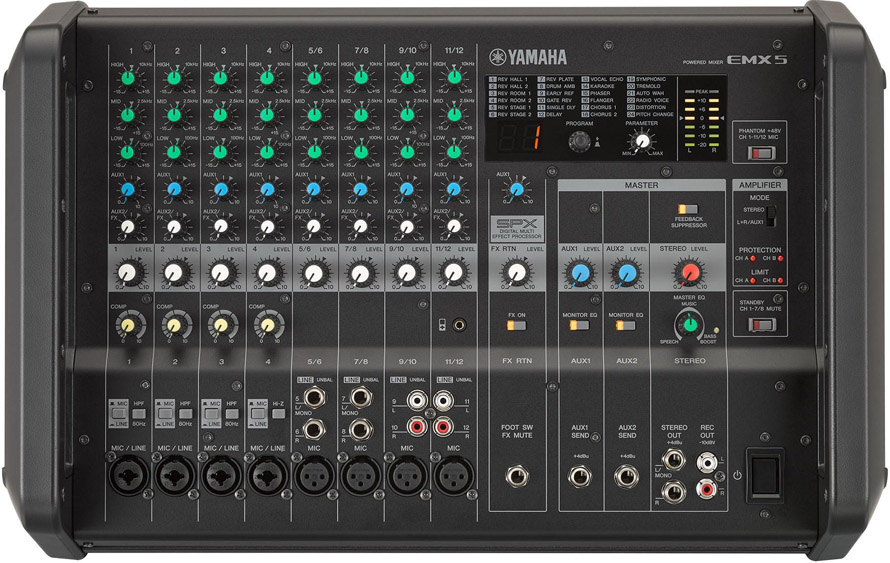The height and width of the screenshot is (563, 890).
Task: Click the channel 4 yellow COMP knob
Action: click(267, 325)
